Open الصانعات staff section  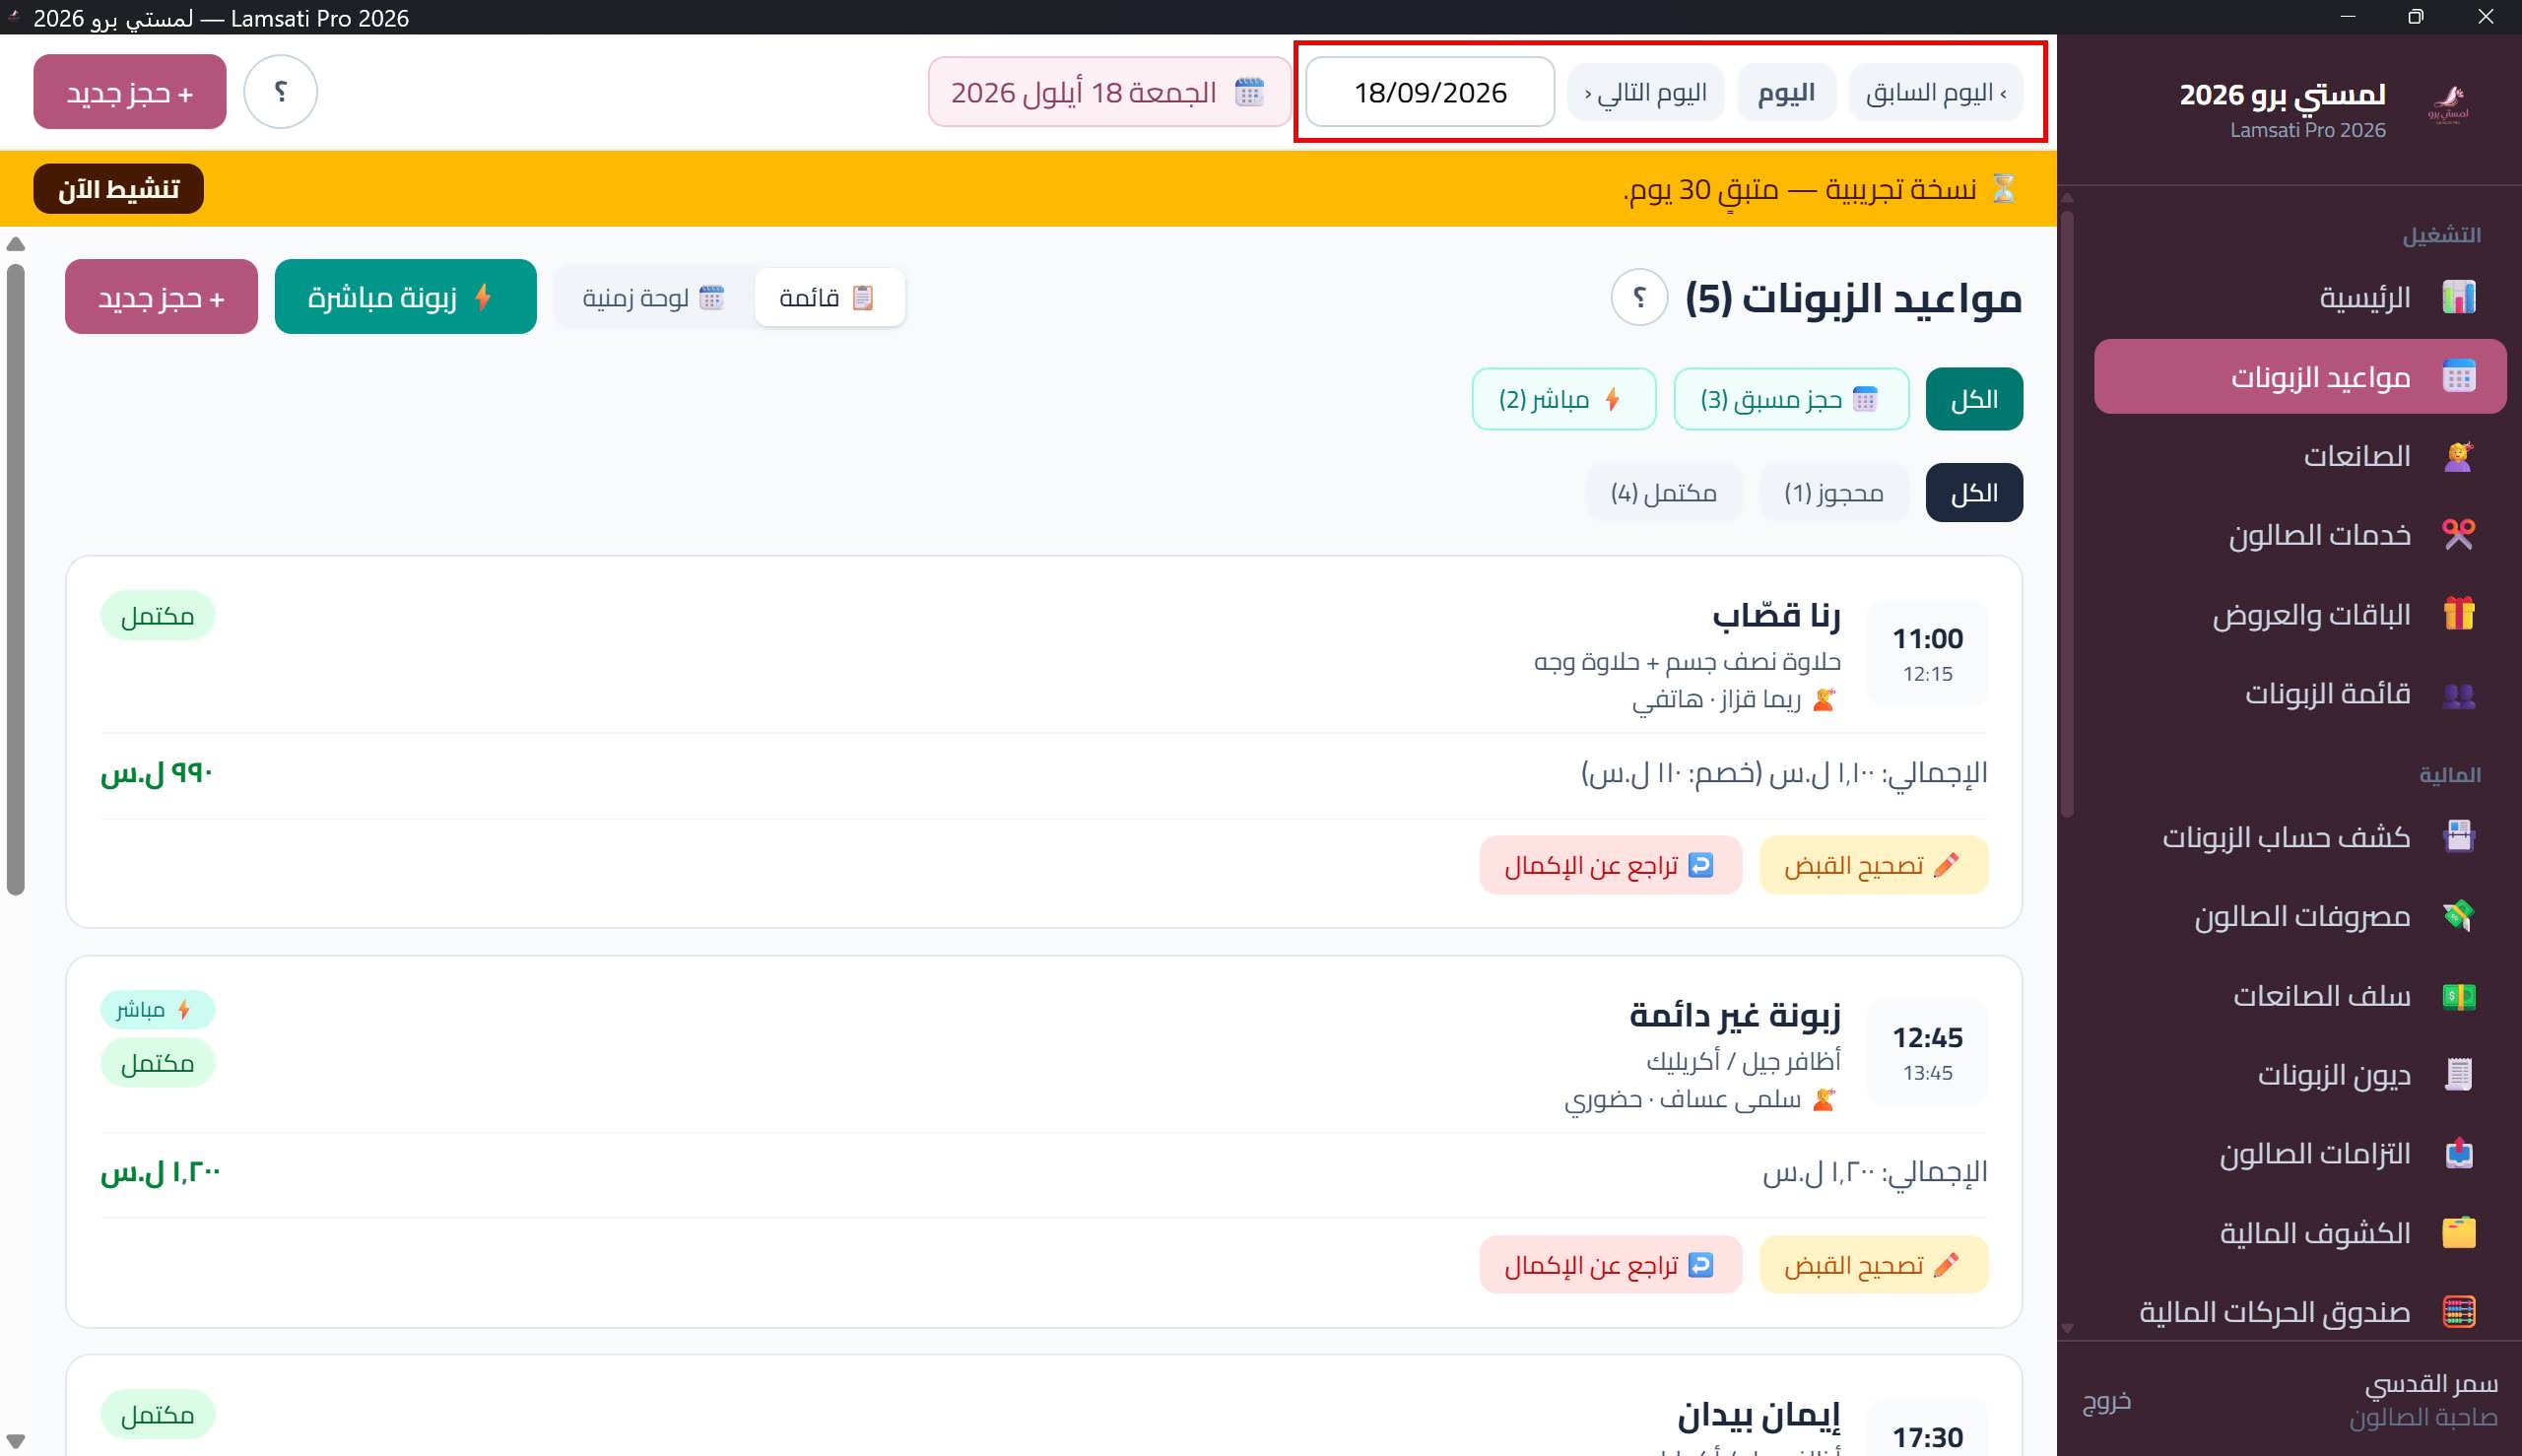[2300, 456]
